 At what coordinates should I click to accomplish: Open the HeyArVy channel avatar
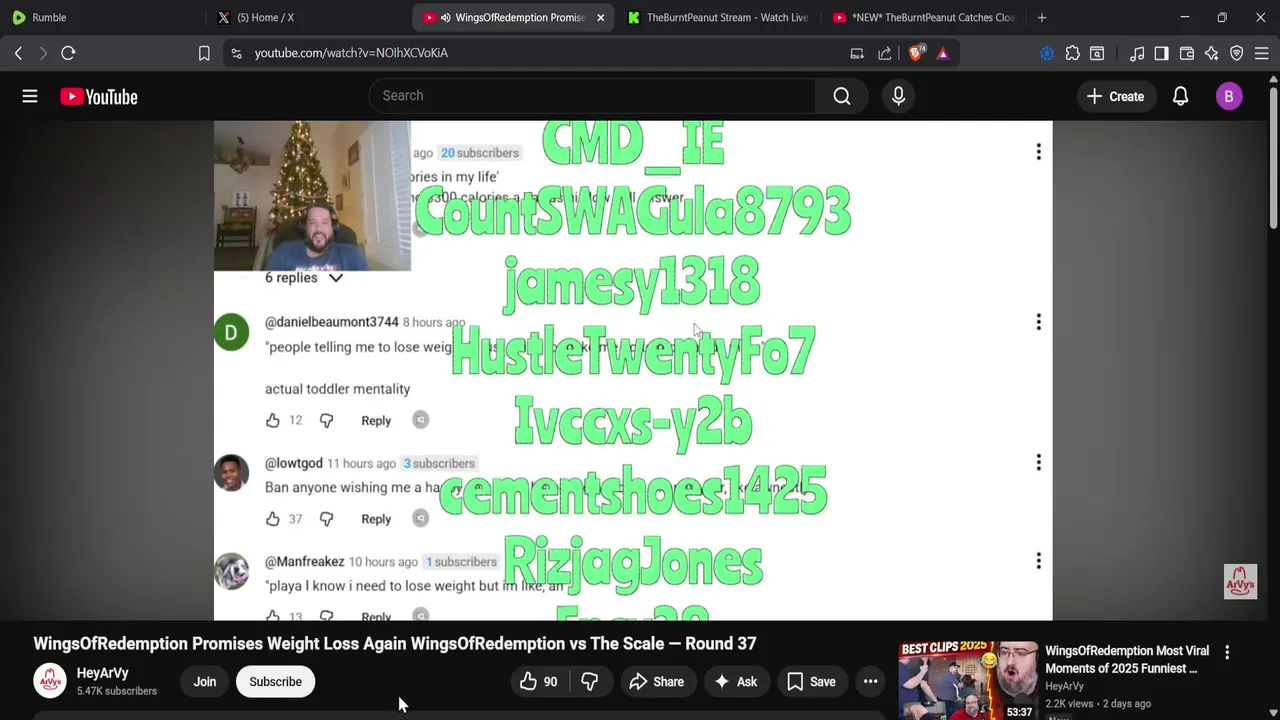pos(50,681)
